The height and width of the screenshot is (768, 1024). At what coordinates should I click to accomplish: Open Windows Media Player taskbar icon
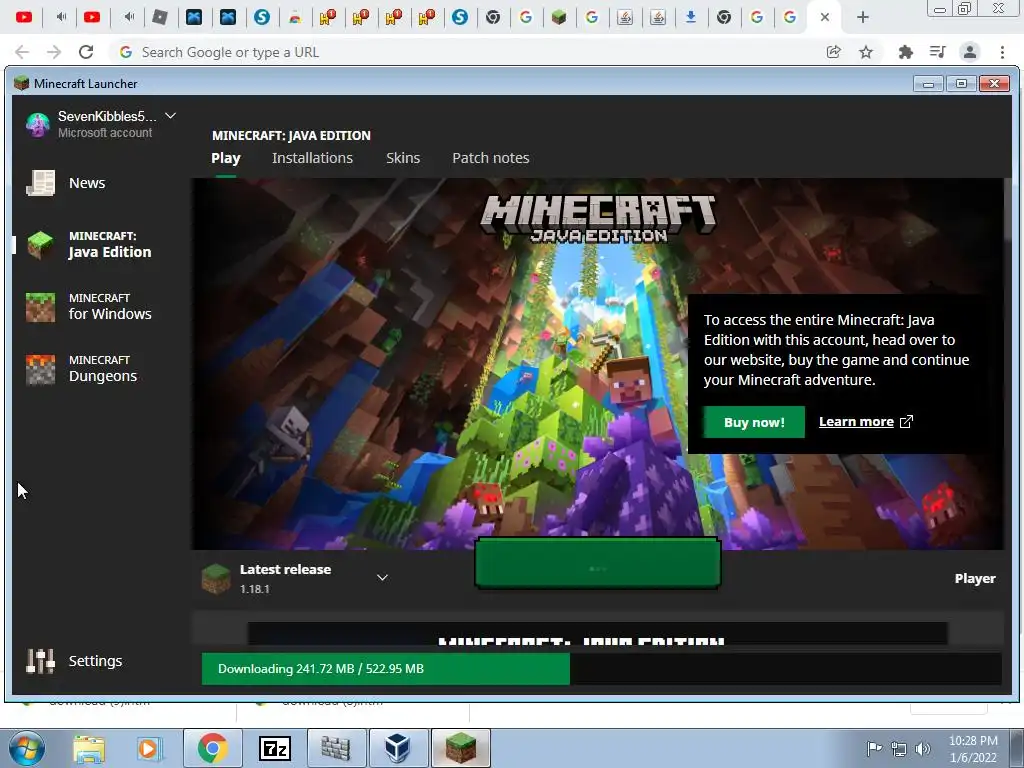click(x=149, y=748)
